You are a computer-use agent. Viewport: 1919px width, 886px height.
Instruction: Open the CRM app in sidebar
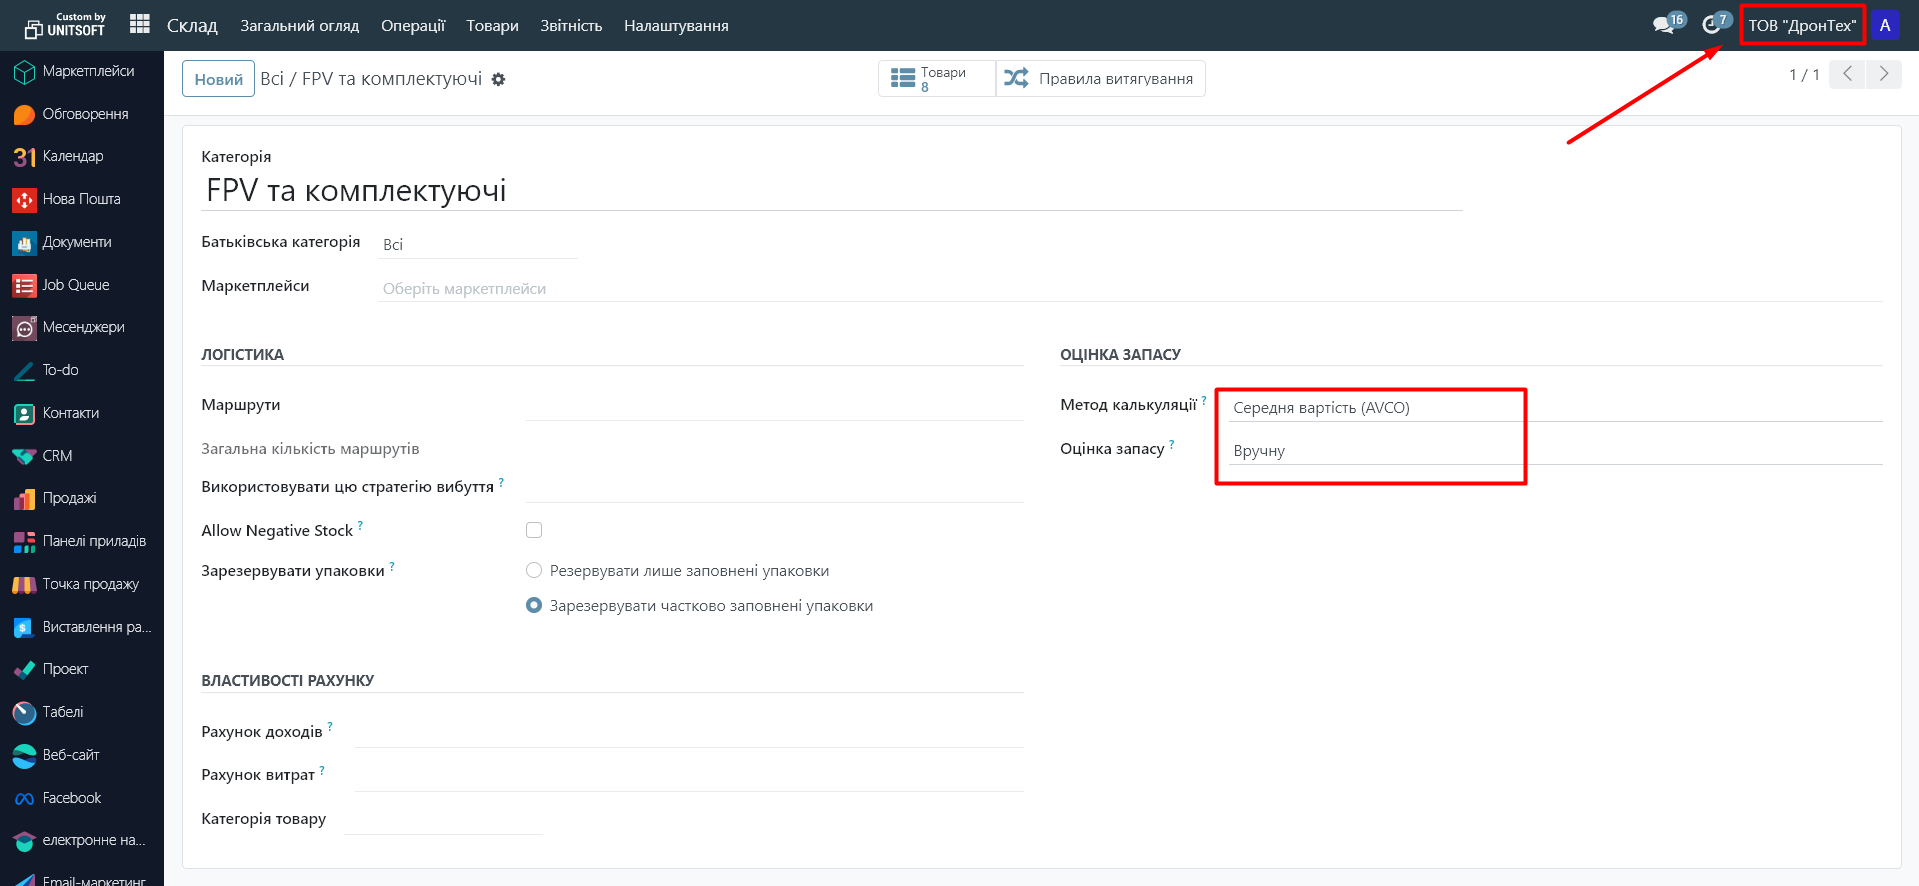pyautogui.click(x=57, y=456)
